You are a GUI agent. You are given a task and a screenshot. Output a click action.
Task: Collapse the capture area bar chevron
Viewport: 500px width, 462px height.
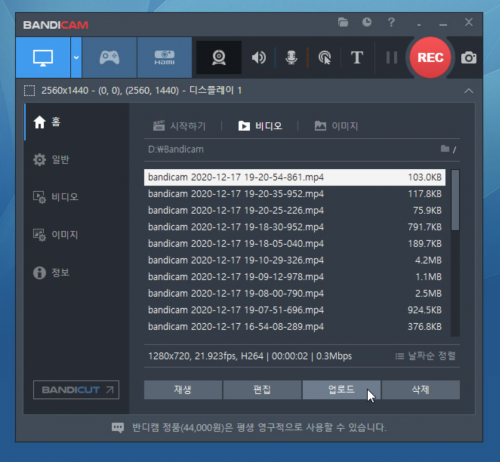(x=469, y=91)
